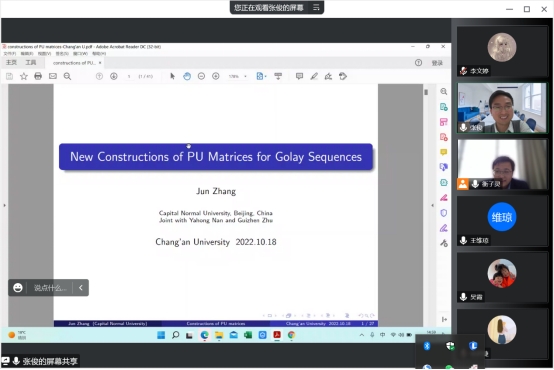Image resolution: width=554 pixels, height=370 pixels.
Task: Zoom out with the minus circle icon
Action: coord(201,76)
